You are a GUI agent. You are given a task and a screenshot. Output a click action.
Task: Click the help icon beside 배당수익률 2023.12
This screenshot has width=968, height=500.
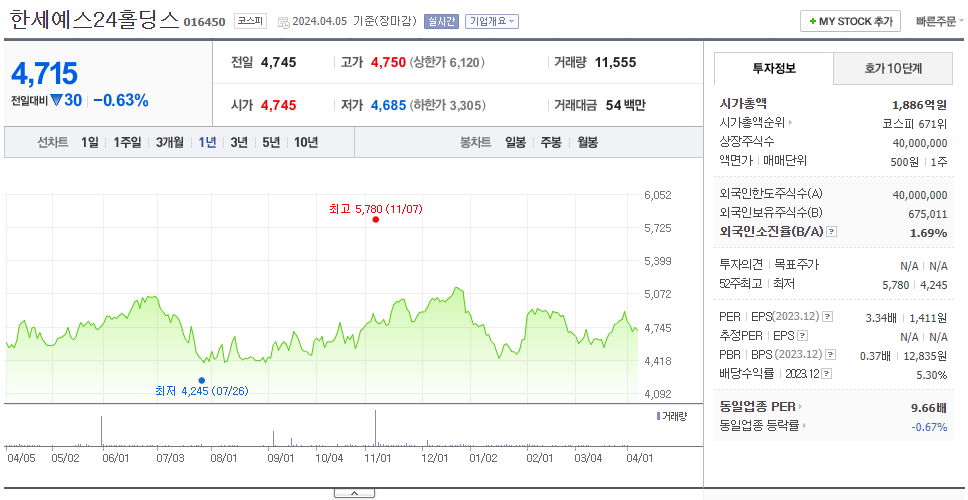[827, 374]
